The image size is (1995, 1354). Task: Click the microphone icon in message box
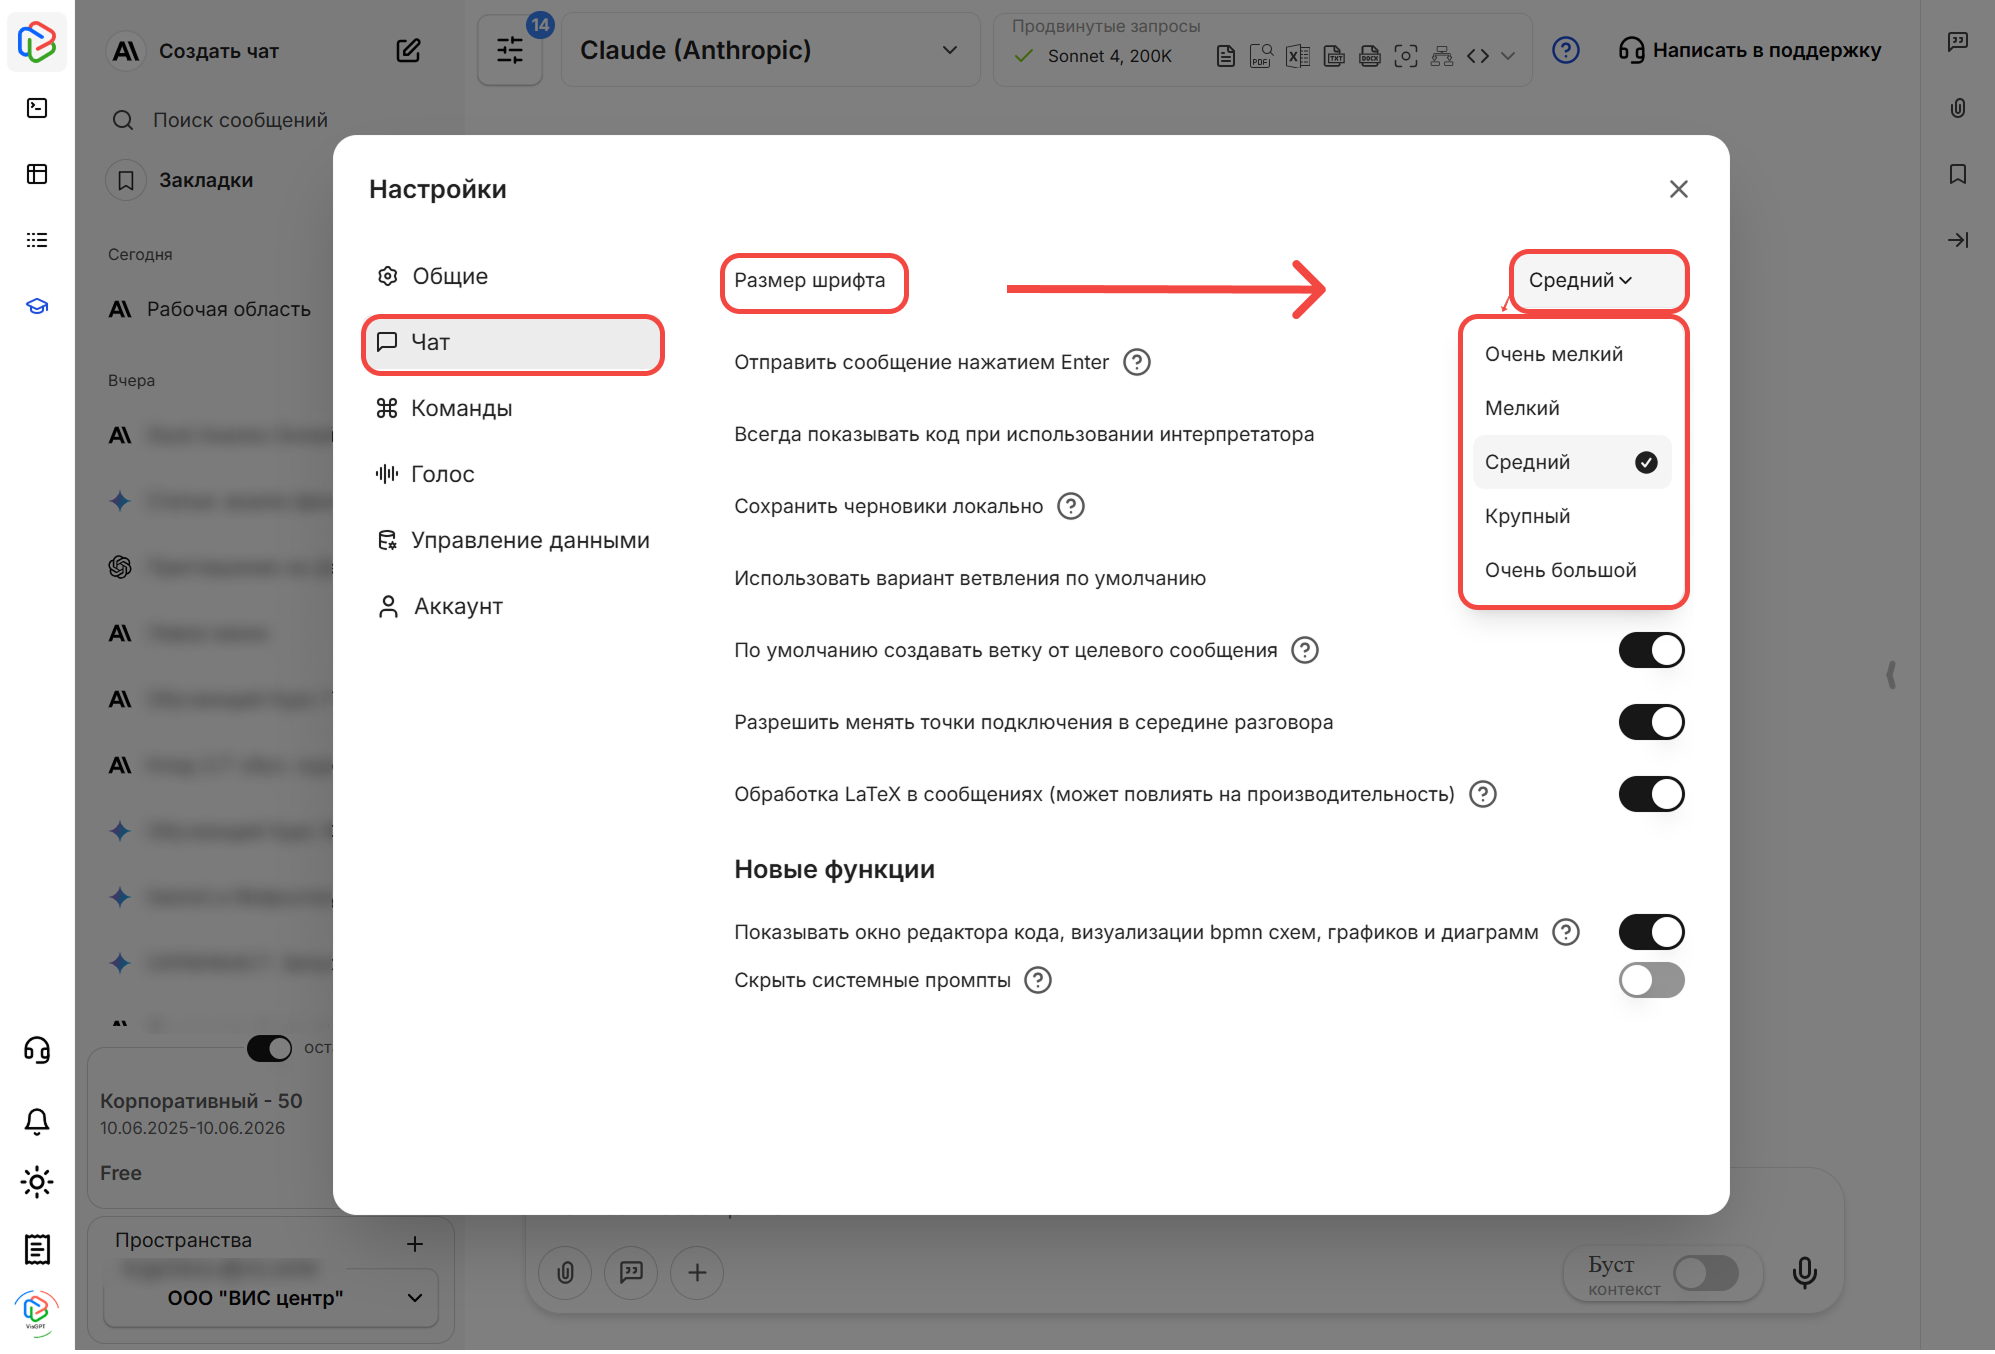[1805, 1272]
